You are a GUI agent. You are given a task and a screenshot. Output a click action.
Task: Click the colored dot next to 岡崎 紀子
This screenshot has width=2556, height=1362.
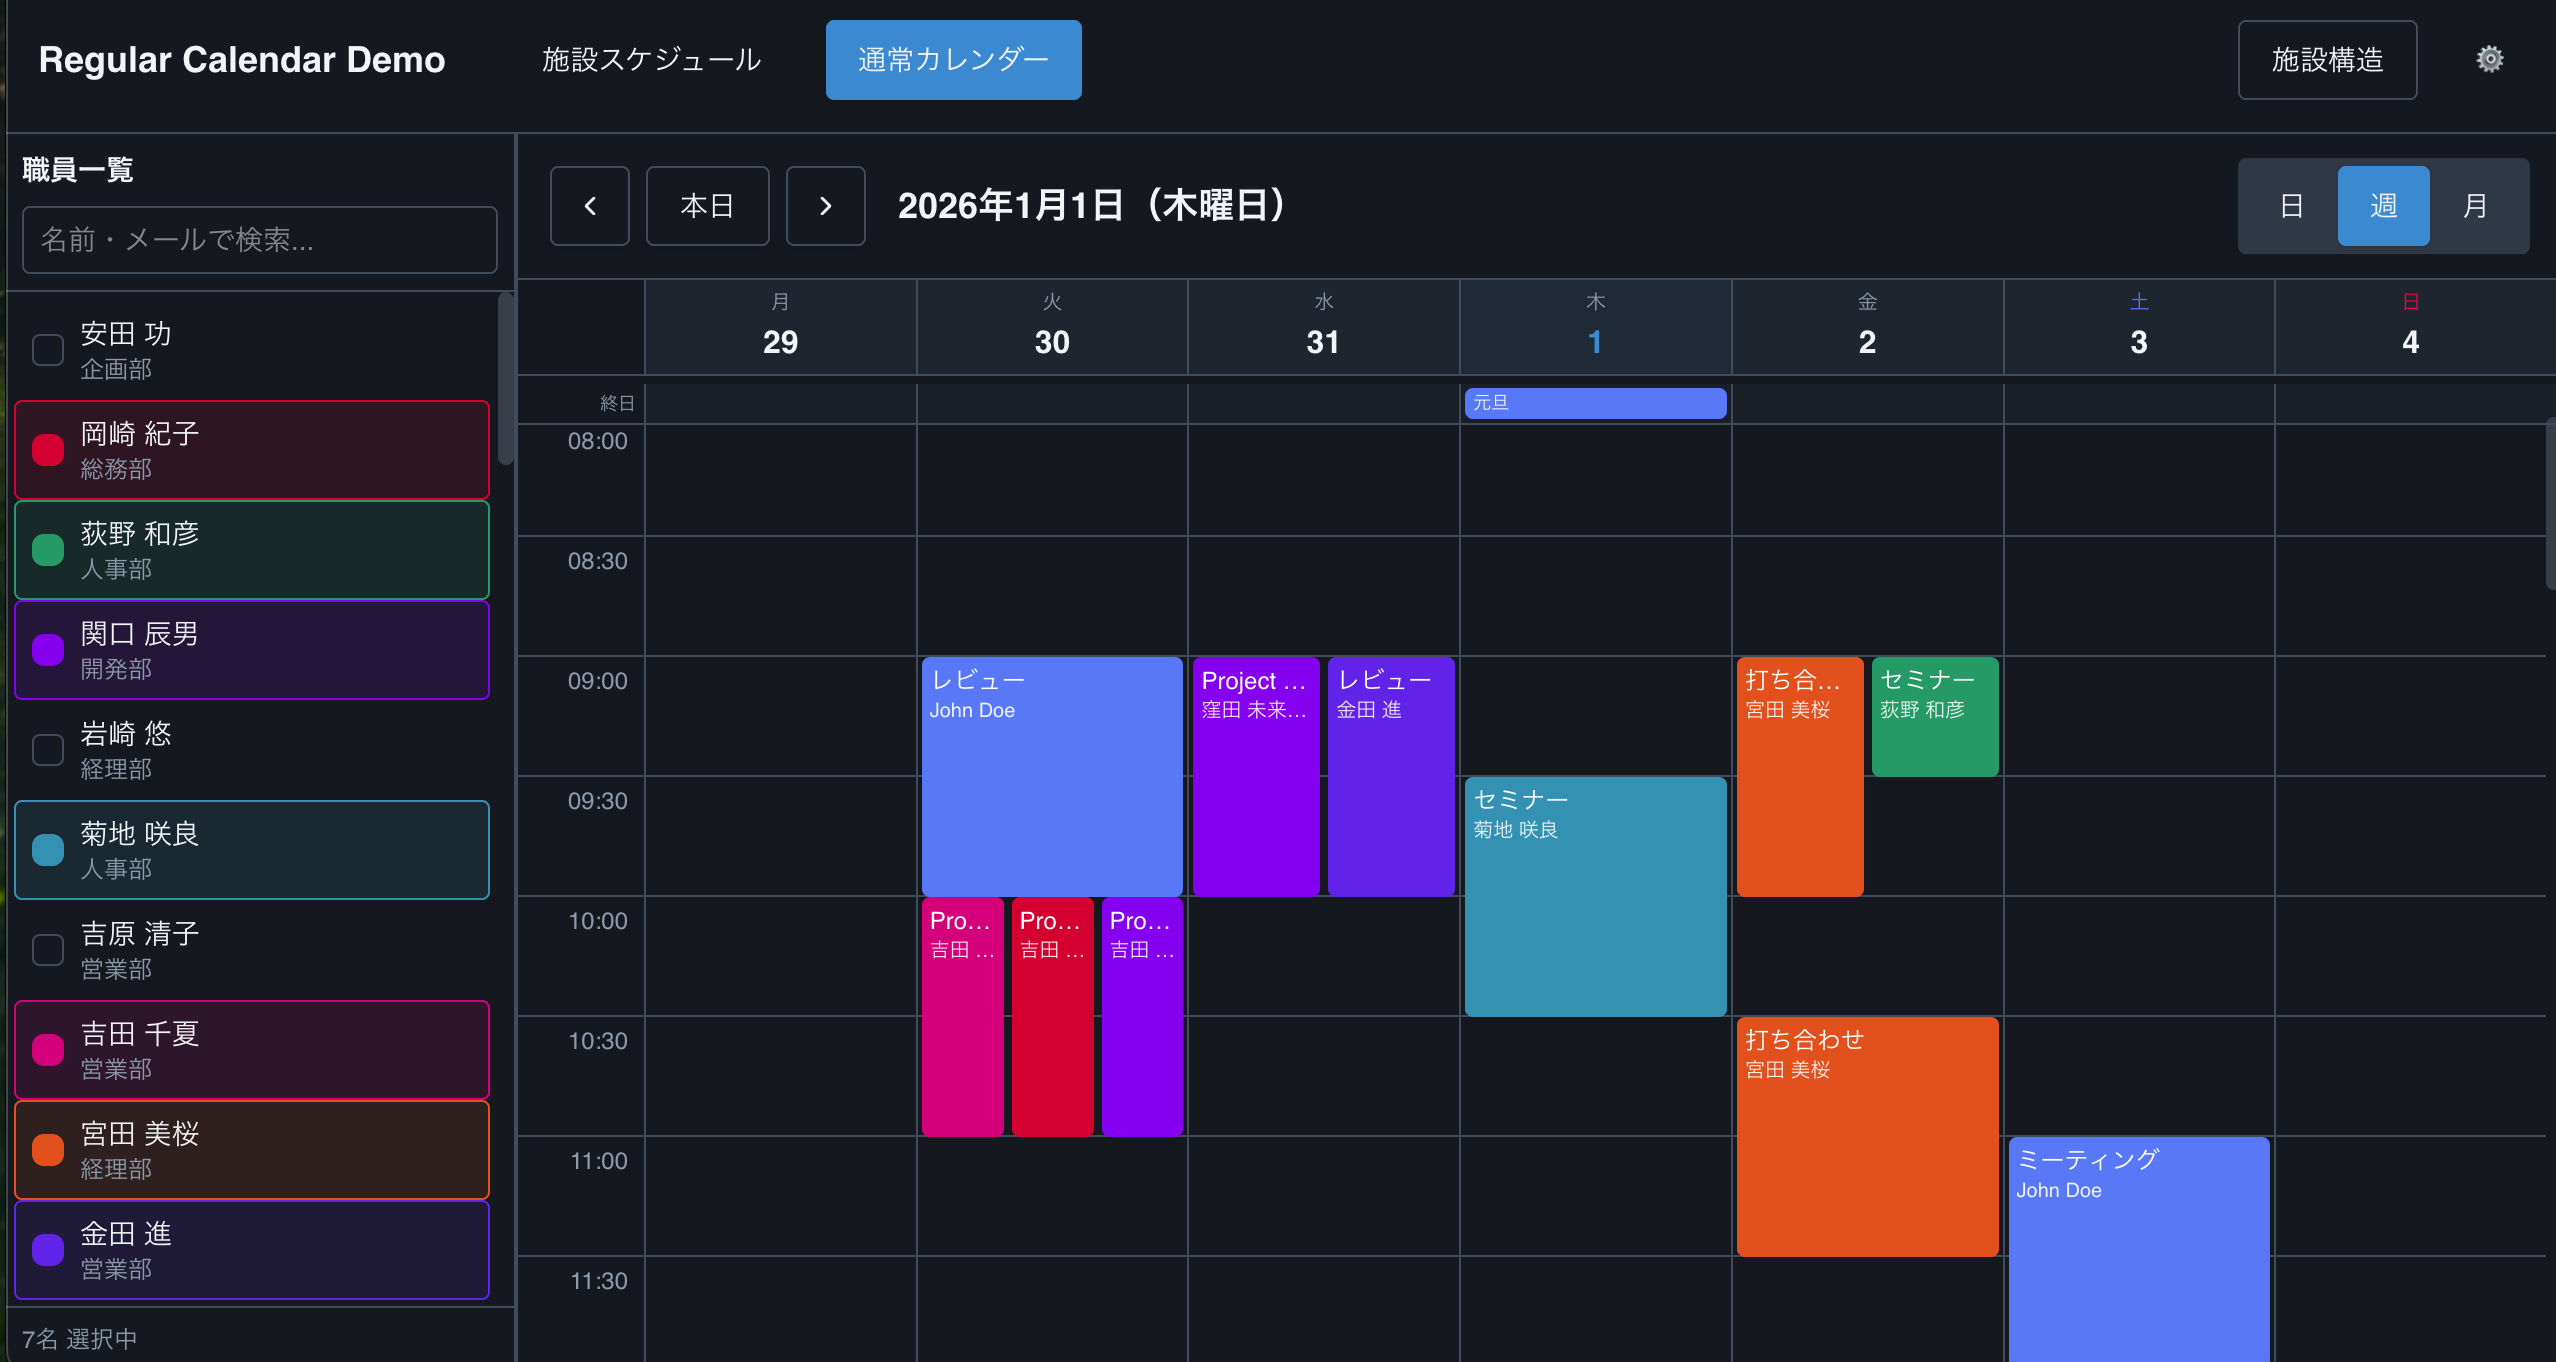47,450
